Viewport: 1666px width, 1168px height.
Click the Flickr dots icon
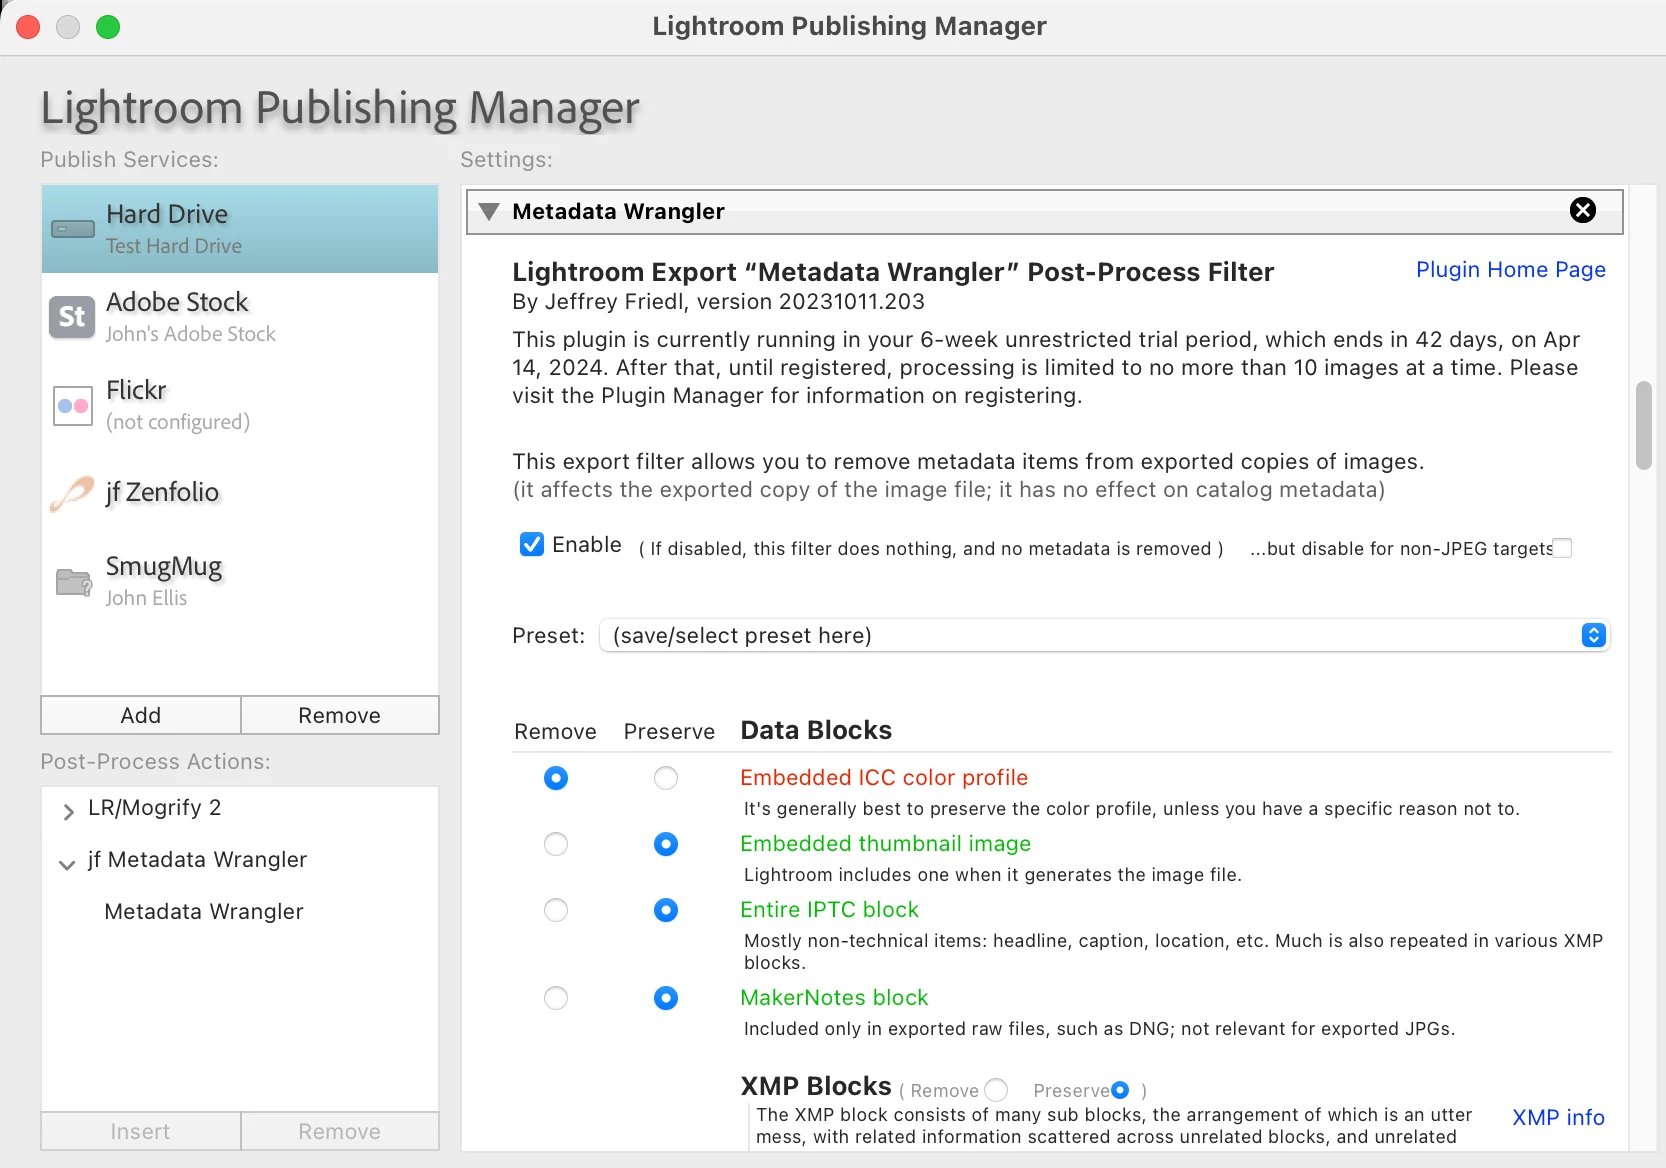(x=72, y=405)
